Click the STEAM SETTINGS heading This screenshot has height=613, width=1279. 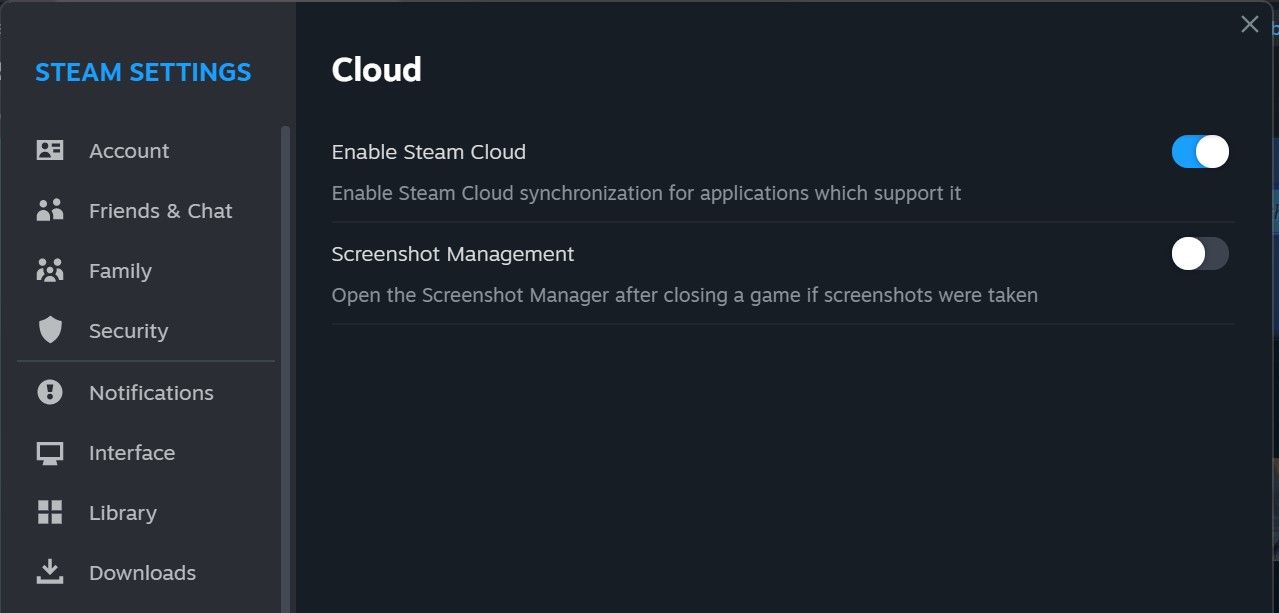[143, 71]
